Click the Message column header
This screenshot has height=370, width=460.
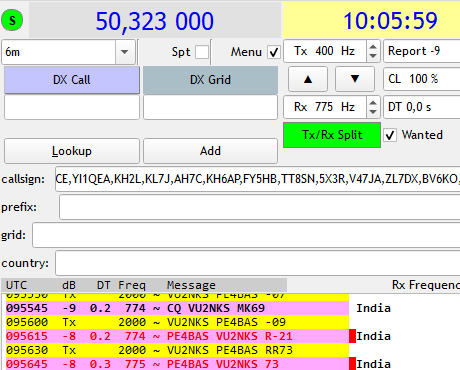[x=191, y=285]
